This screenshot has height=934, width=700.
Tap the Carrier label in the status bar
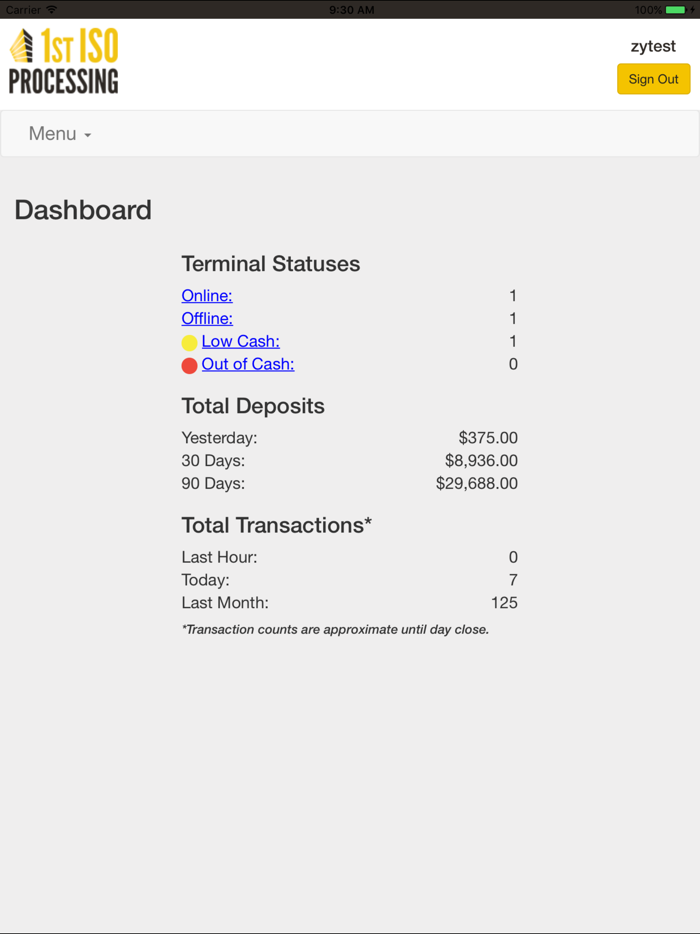22,9
